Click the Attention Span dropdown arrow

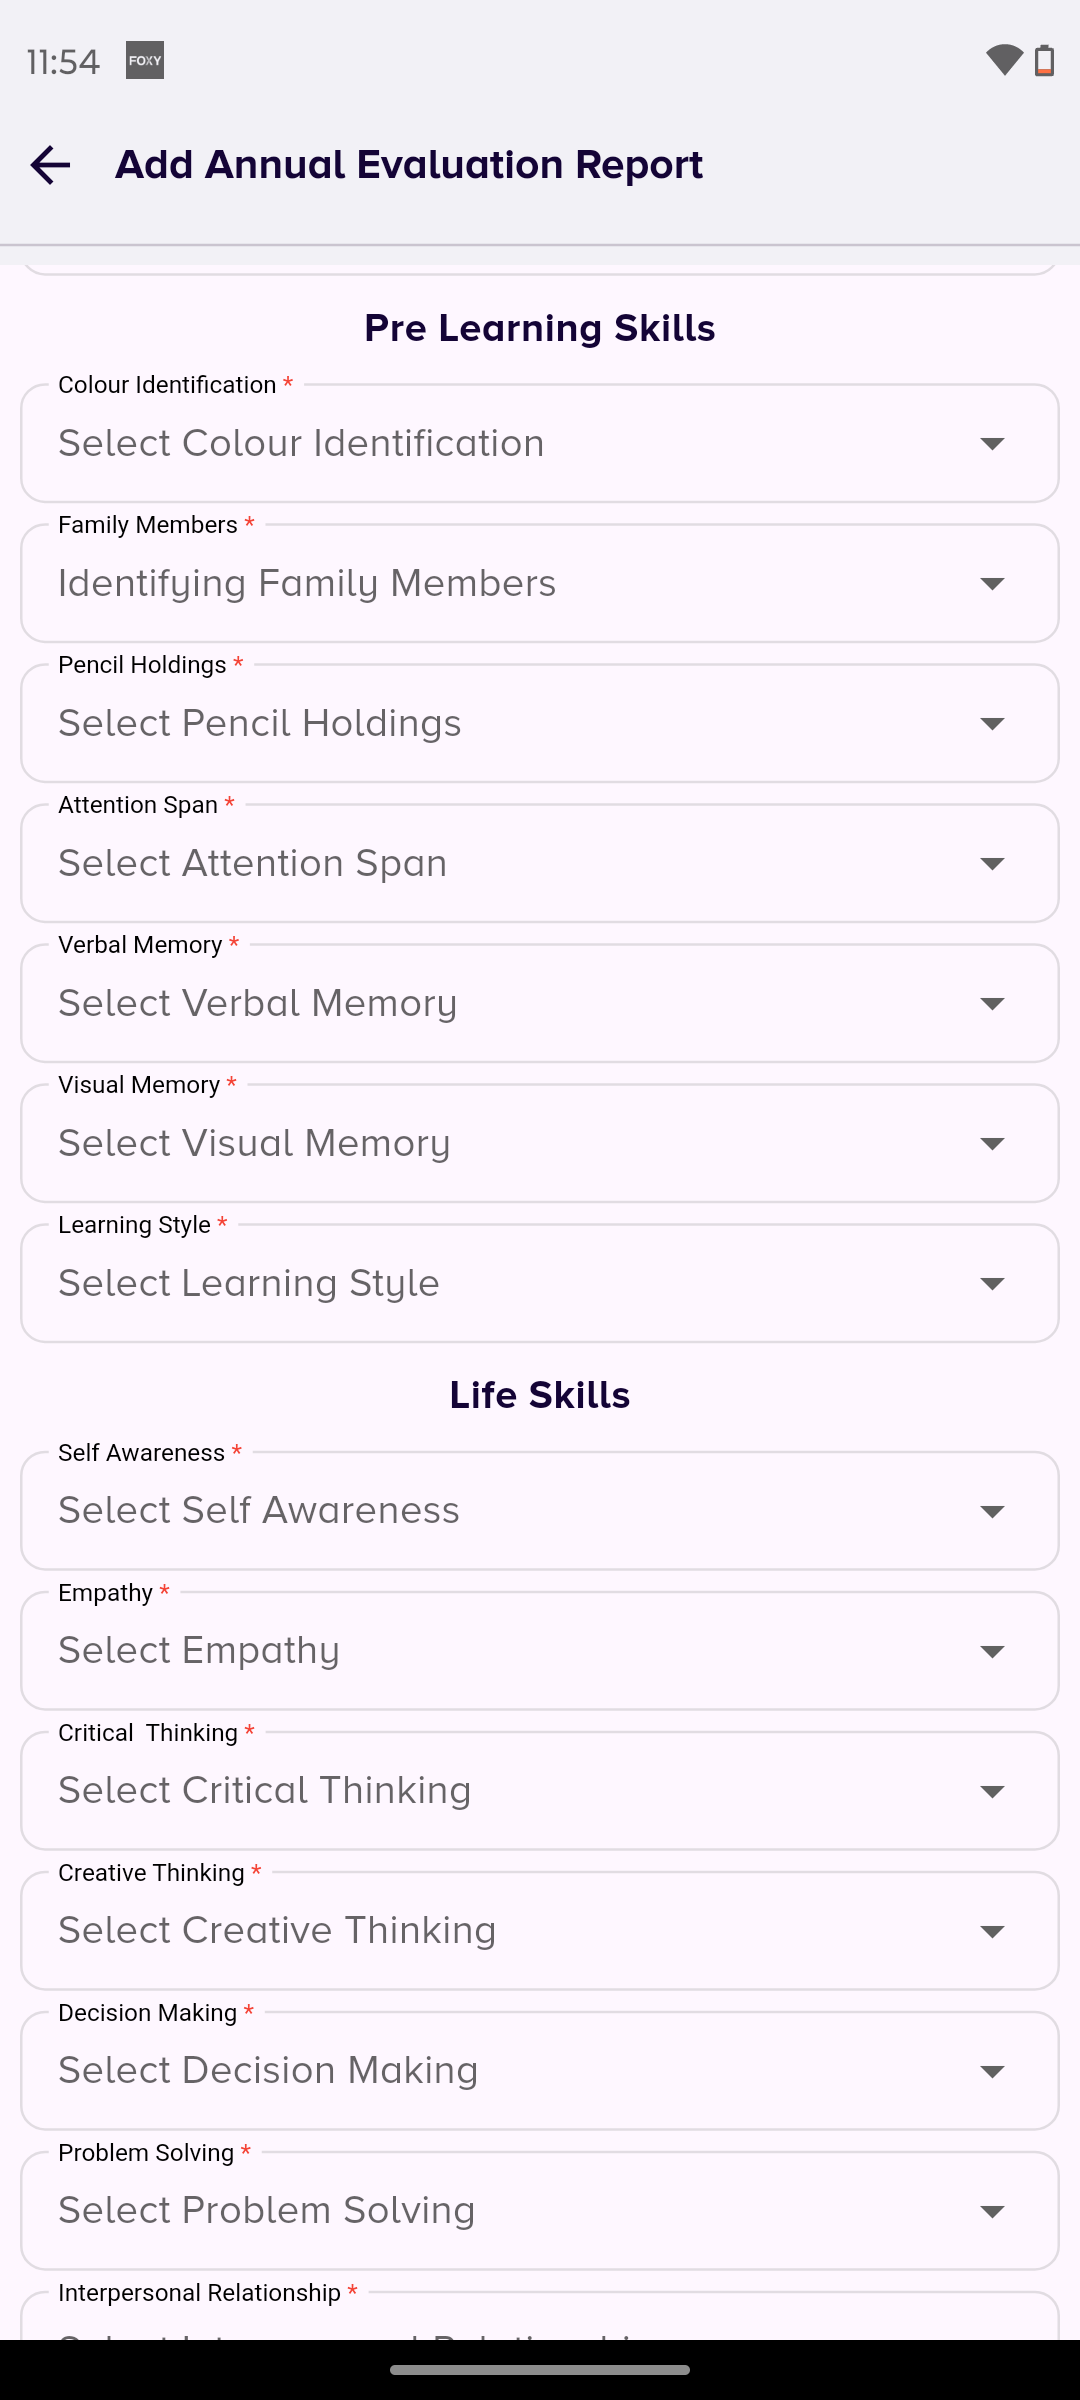point(992,864)
